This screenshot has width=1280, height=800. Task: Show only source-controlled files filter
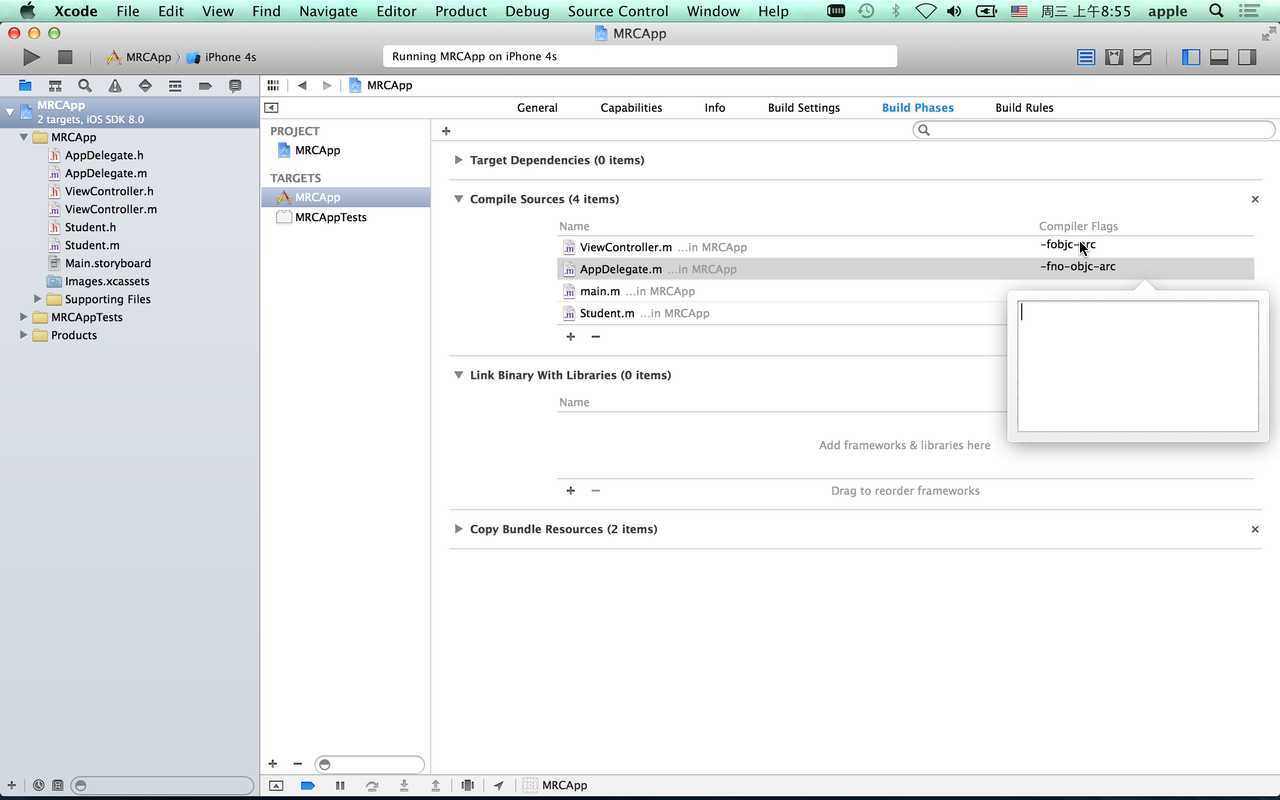pos(58,786)
